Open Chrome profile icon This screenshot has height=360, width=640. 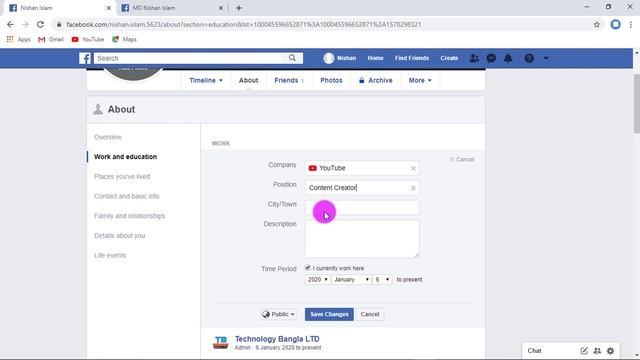[x=616, y=24]
